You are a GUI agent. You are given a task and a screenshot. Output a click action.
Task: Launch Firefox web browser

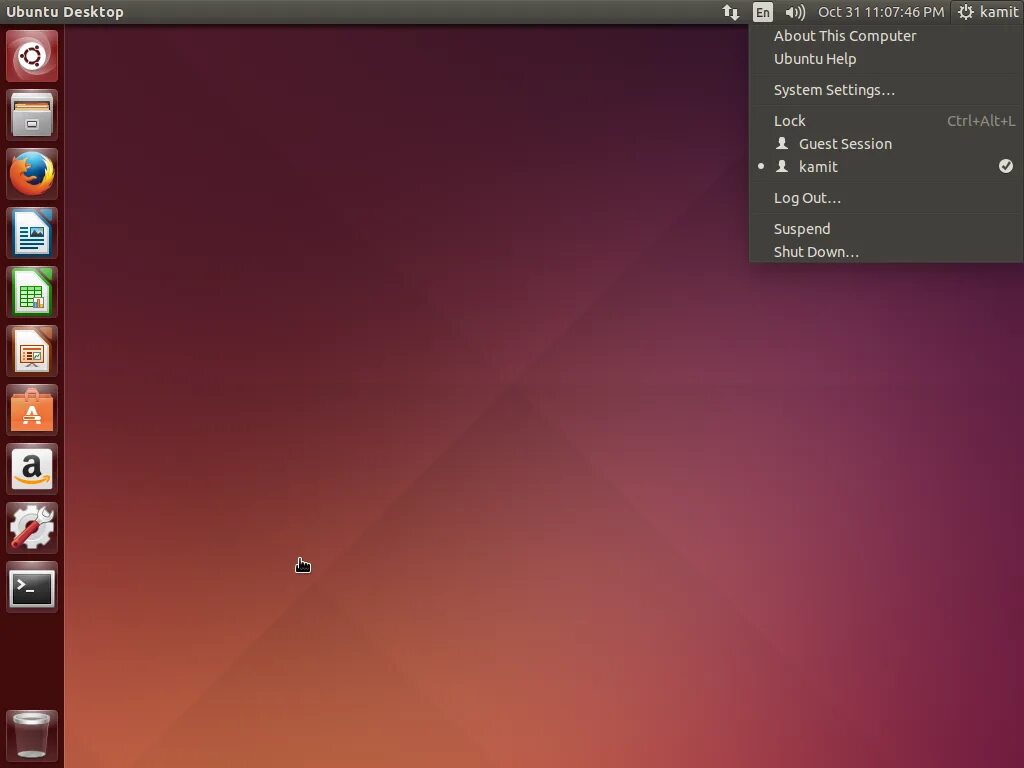tap(31, 174)
